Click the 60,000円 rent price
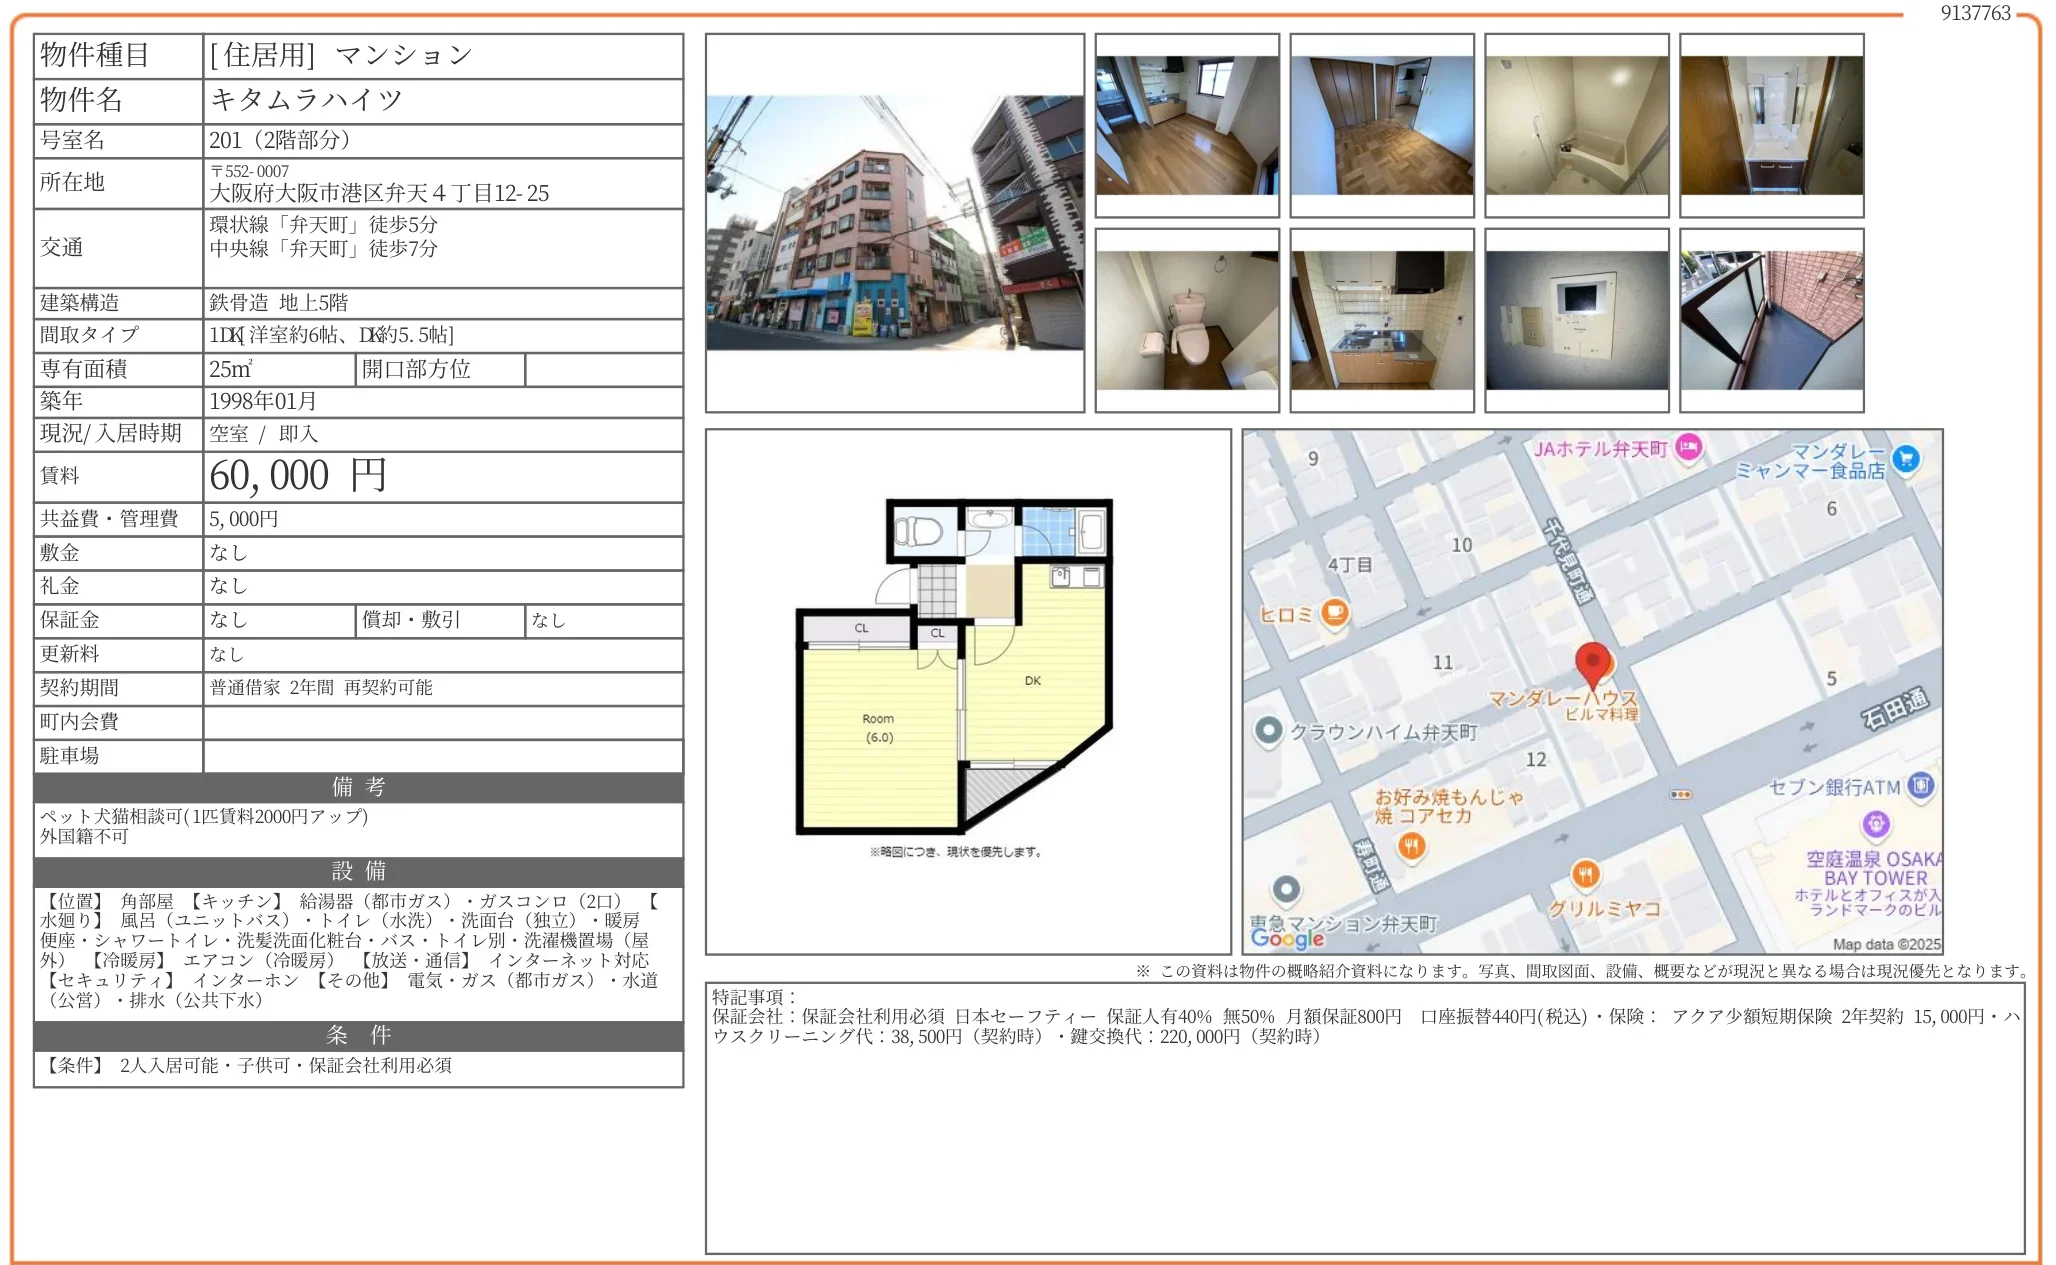 coord(297,476)
